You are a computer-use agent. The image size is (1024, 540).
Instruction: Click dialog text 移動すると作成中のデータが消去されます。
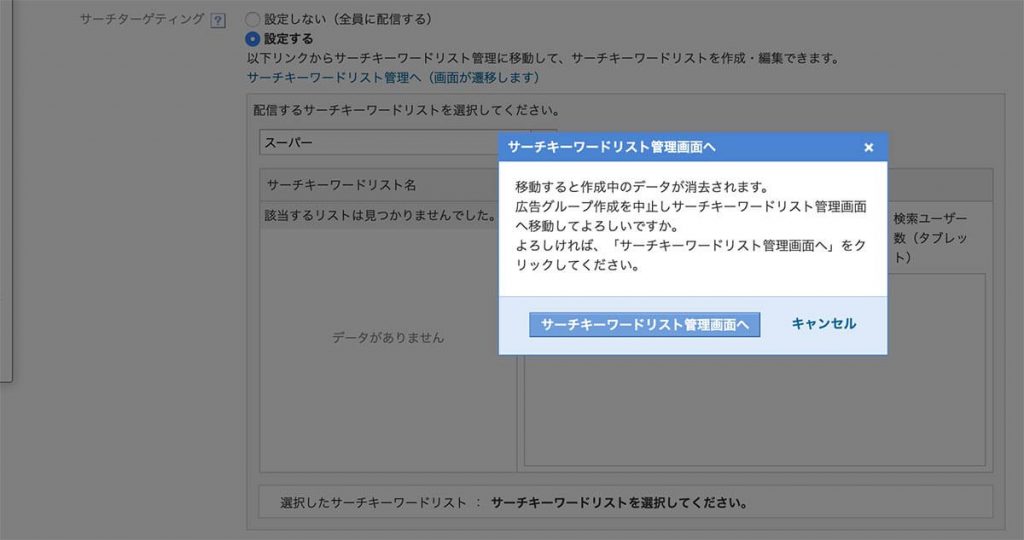(643, 187)
